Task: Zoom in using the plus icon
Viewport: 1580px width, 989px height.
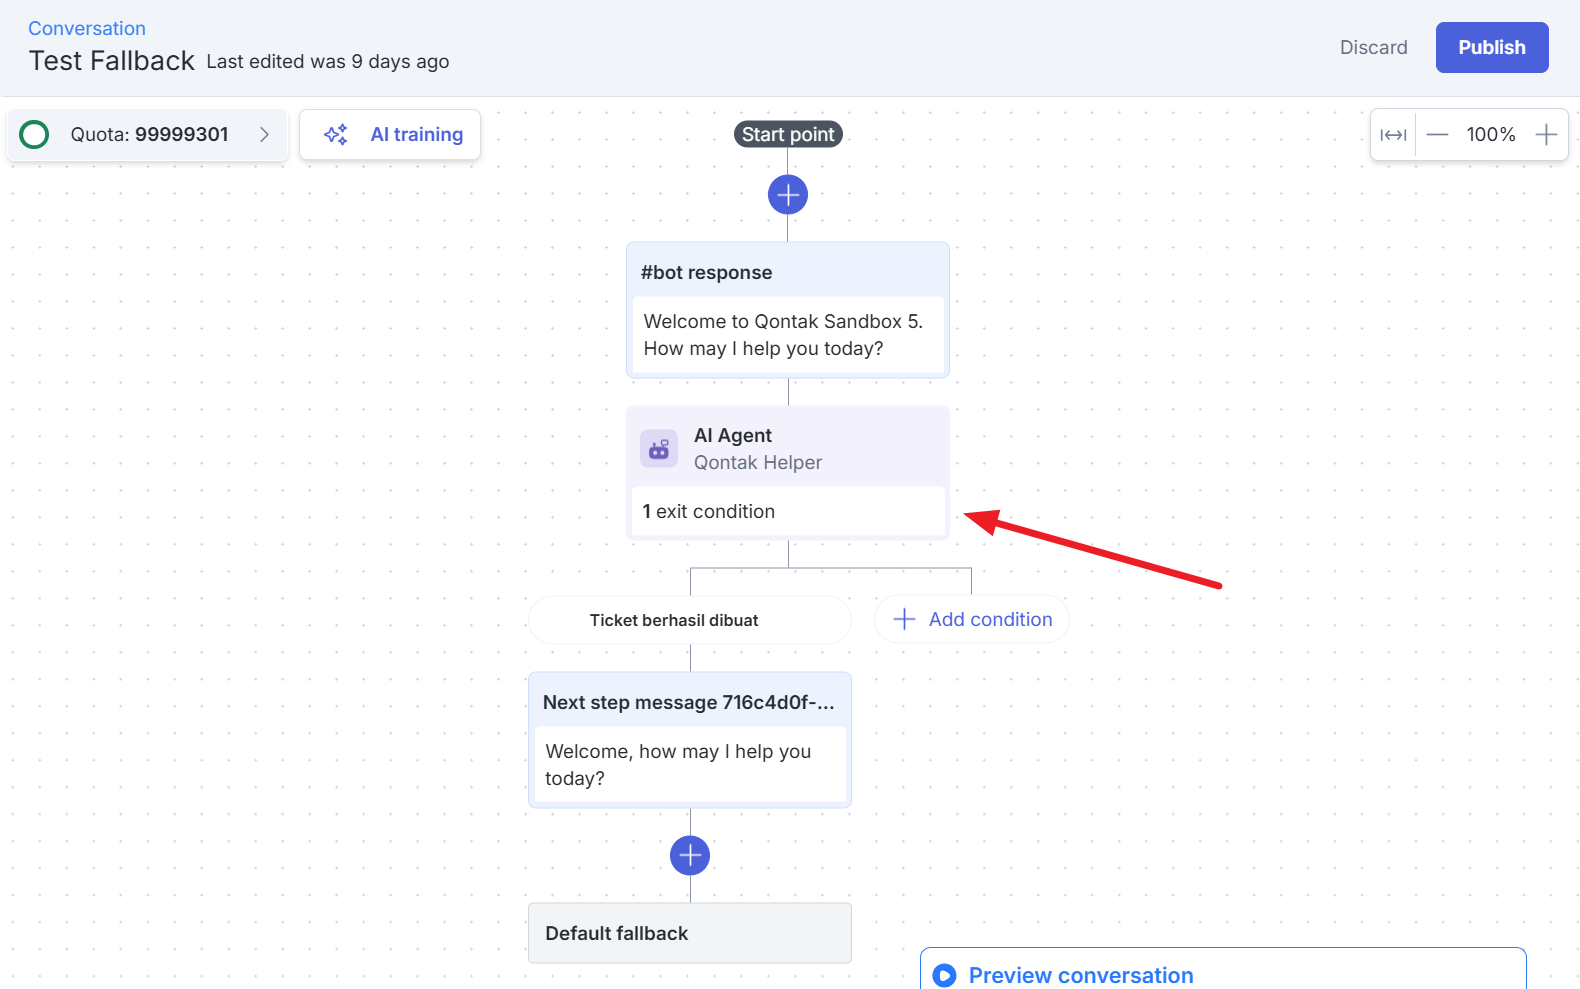Action: [1546, 135]
